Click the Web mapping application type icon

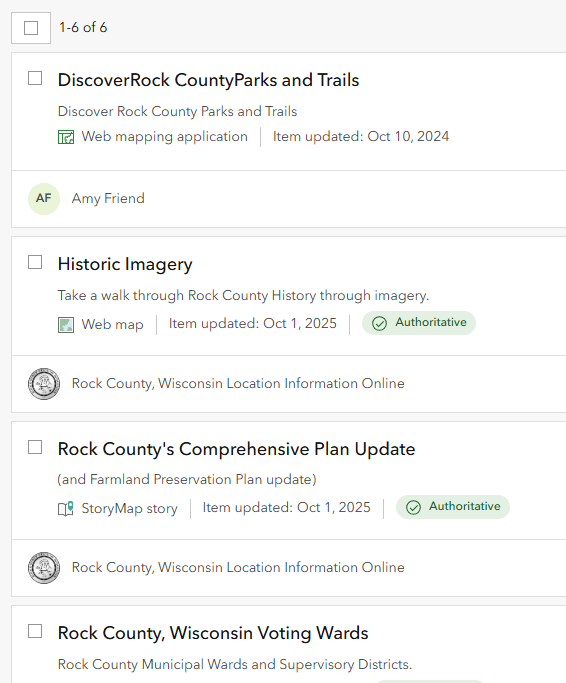click(x=66, y=137)
